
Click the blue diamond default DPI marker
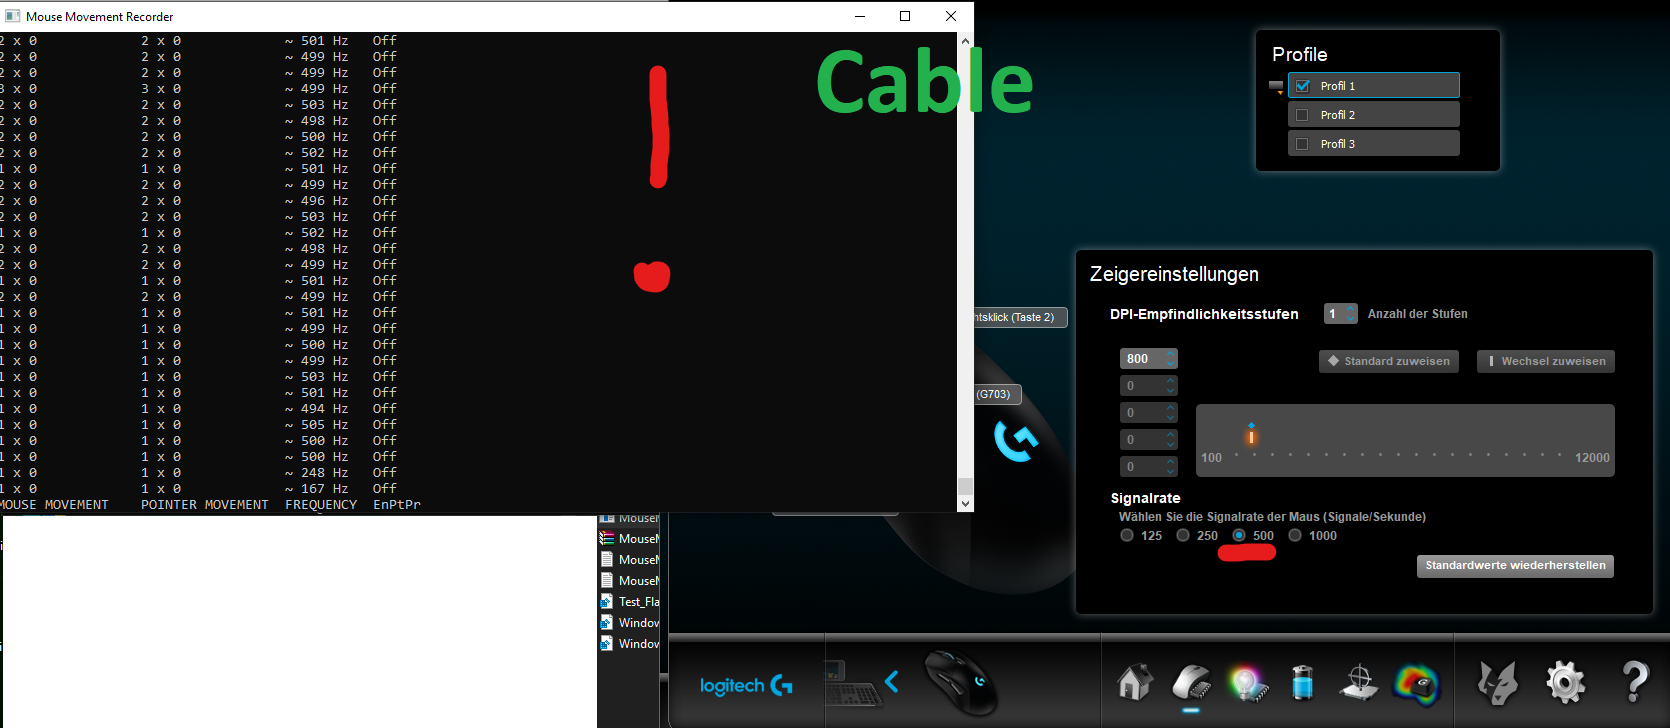tap(1251, 426)
